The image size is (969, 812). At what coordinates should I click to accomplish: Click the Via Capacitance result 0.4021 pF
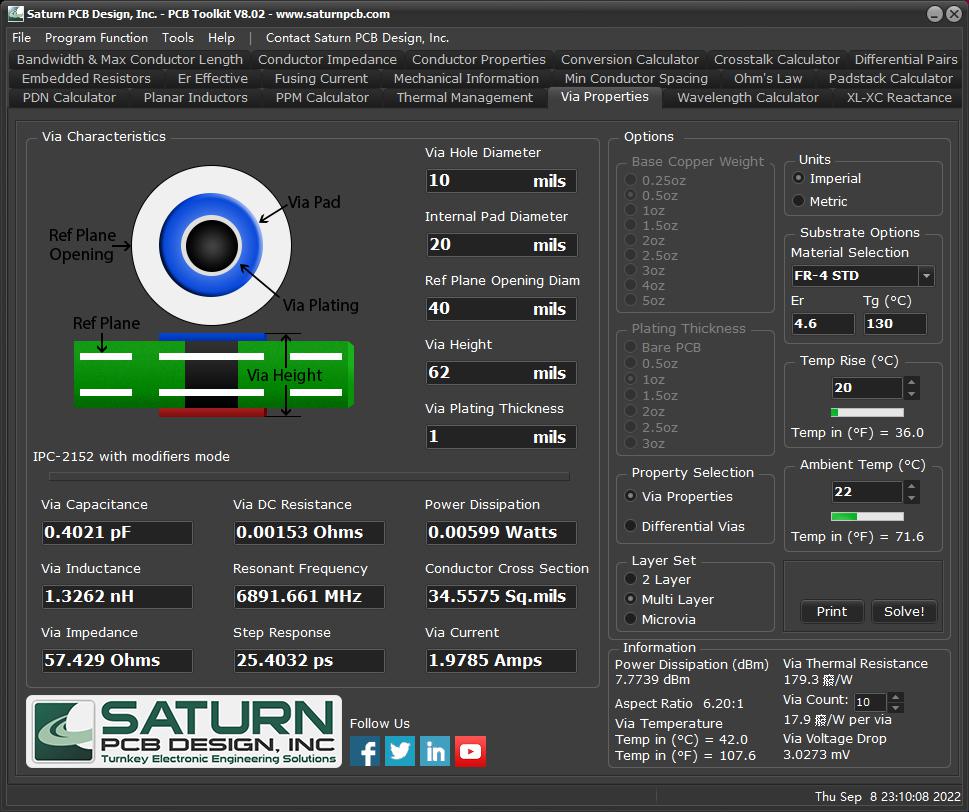[x=117, y=533]
